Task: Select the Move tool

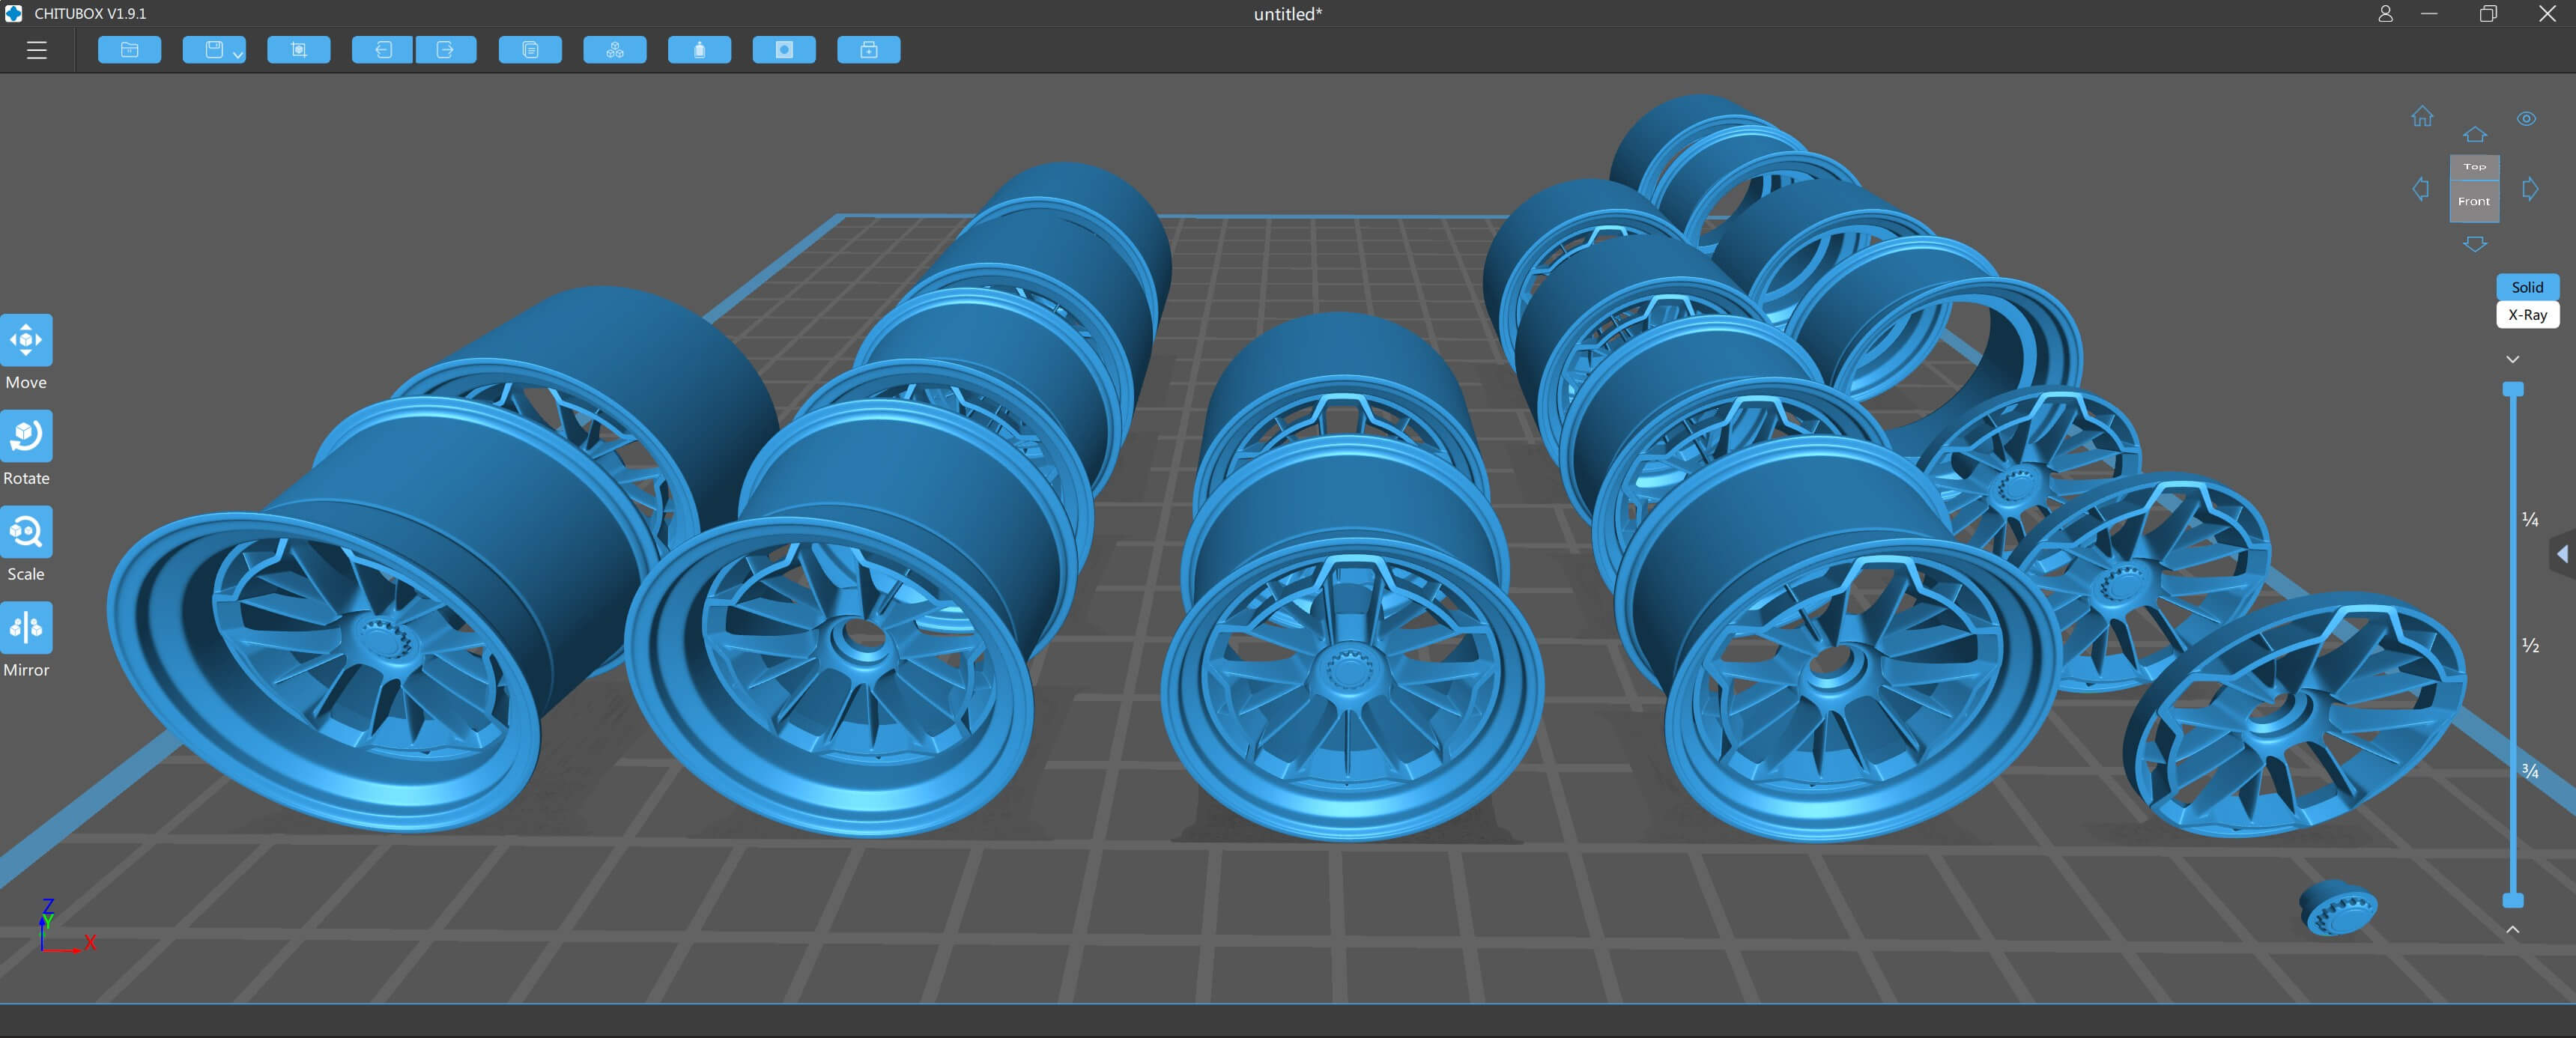Action: point(26,340)
